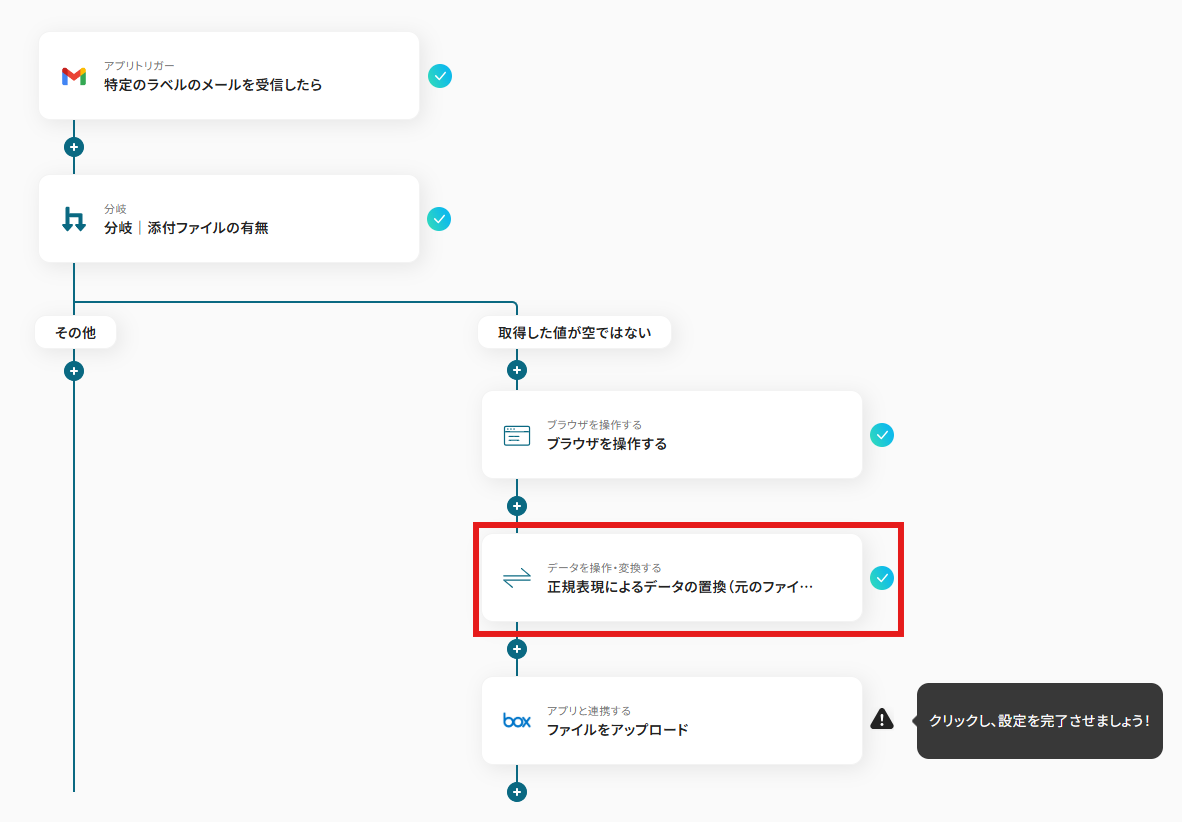Click the クリックし、設定を完了させましょう！ tooltip
This screenshot has height=822, width=1182.
click(x=1040, y=721)
